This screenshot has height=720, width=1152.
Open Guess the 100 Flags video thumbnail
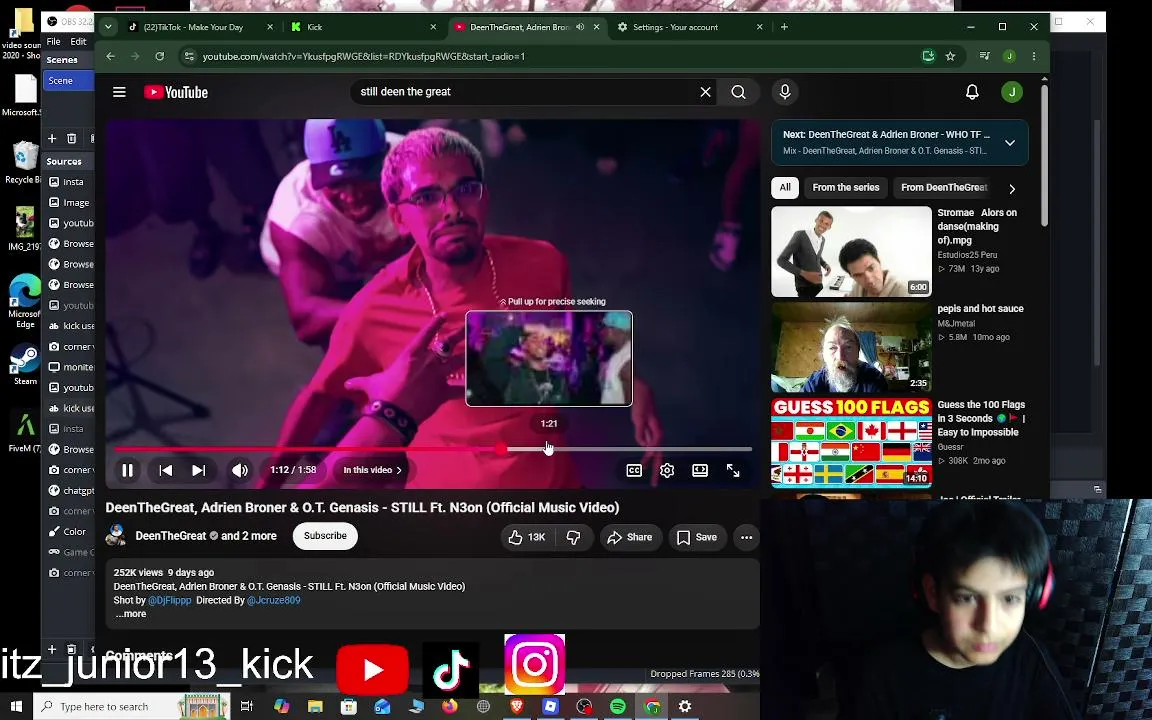pyautogui.click(x=852, y=443)
